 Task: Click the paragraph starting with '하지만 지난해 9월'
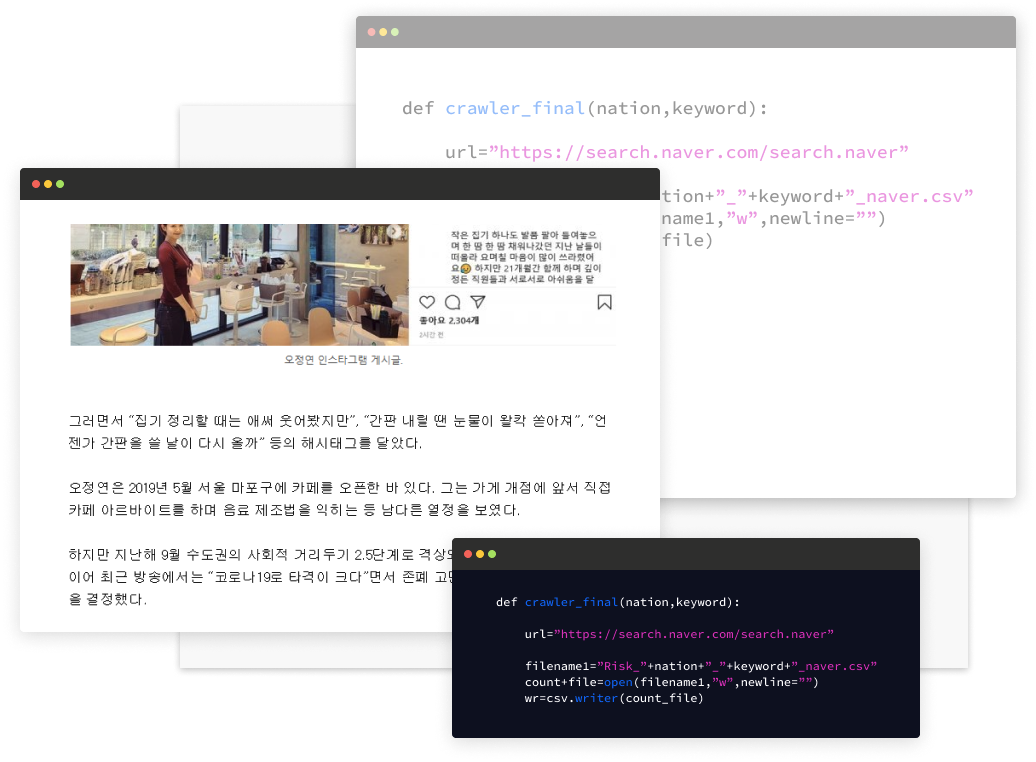point(260,577)
